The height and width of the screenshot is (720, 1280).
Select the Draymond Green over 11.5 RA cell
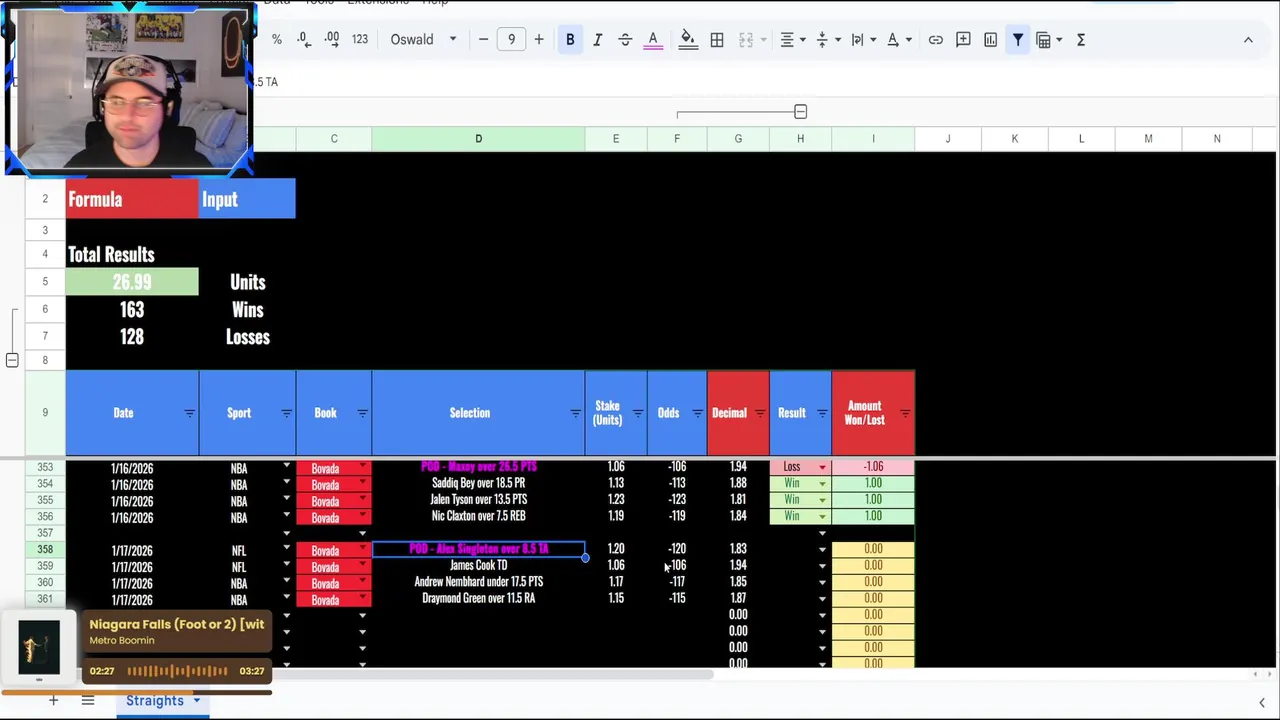(478, 599)
